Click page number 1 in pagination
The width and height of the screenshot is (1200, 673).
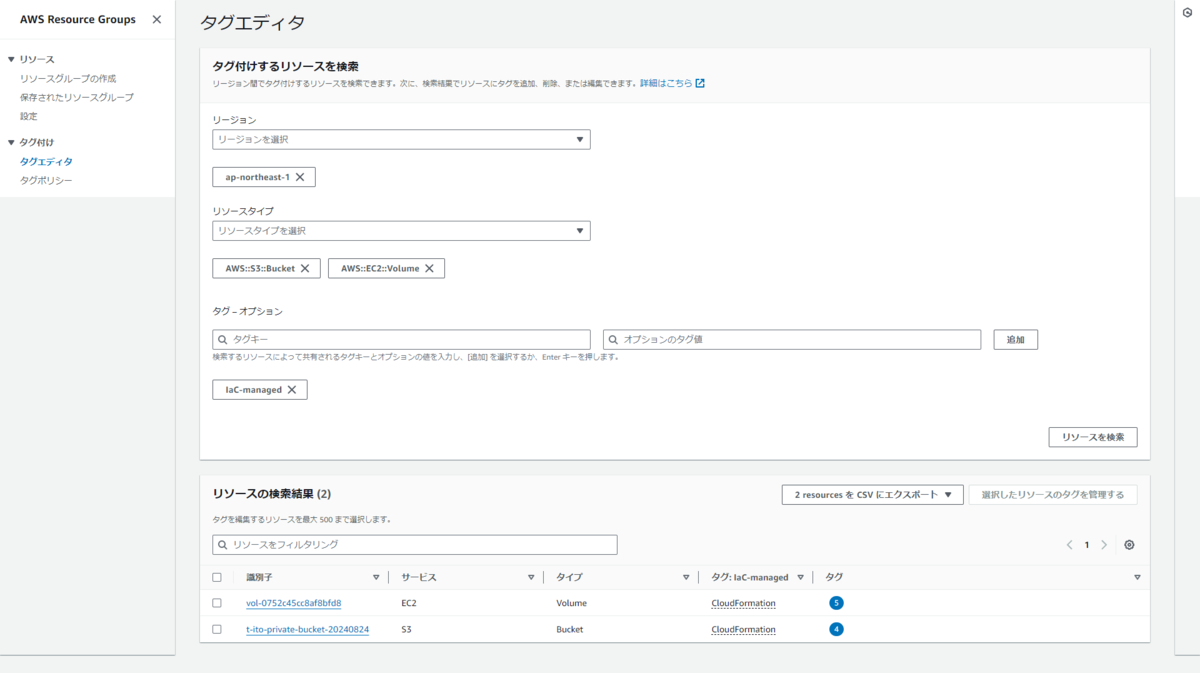1087,545
